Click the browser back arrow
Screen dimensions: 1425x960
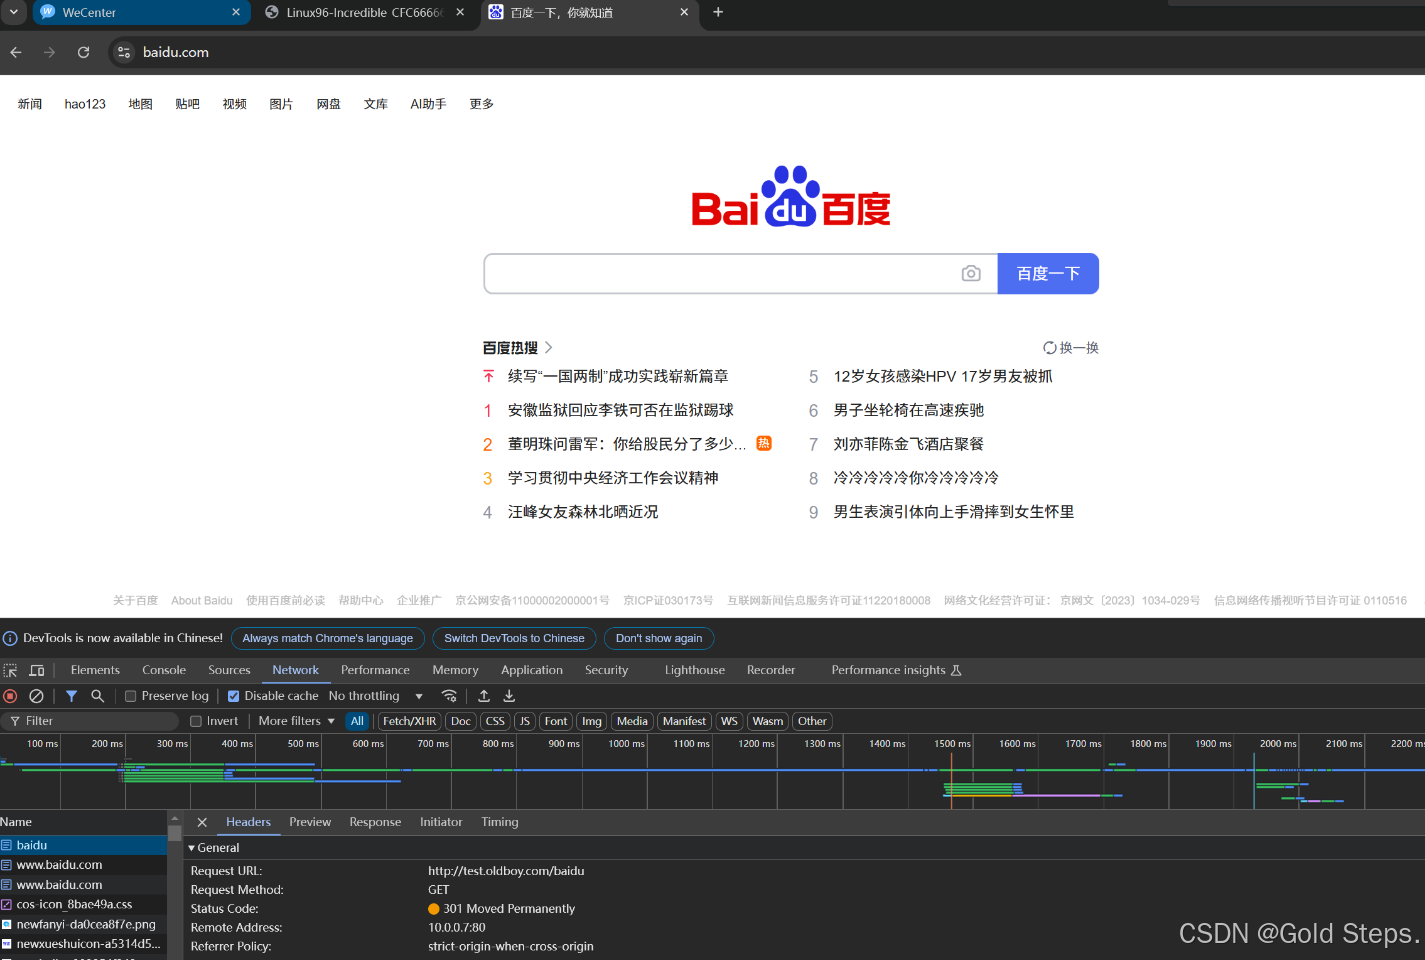[16, 52]
